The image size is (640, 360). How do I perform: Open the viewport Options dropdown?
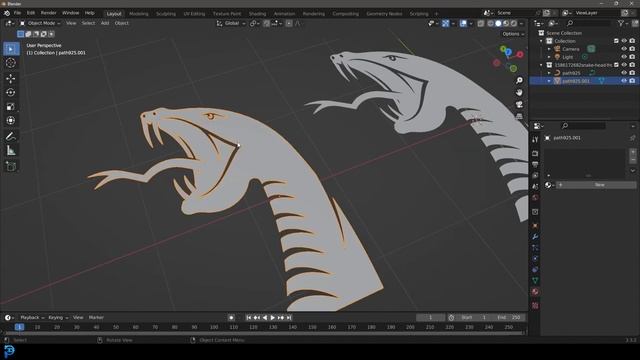click(513, 34)
